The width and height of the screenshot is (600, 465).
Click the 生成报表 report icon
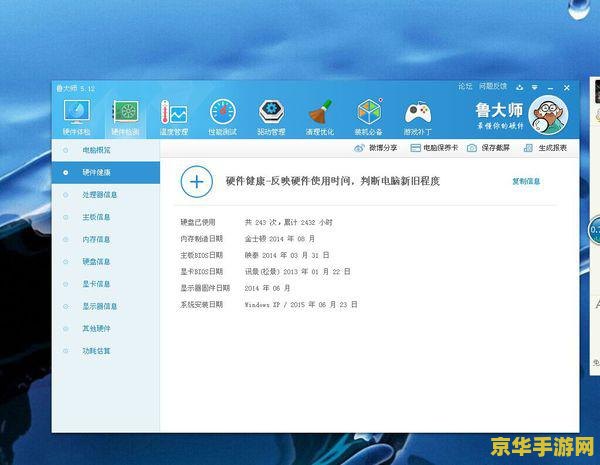click(x=528, y=148)
